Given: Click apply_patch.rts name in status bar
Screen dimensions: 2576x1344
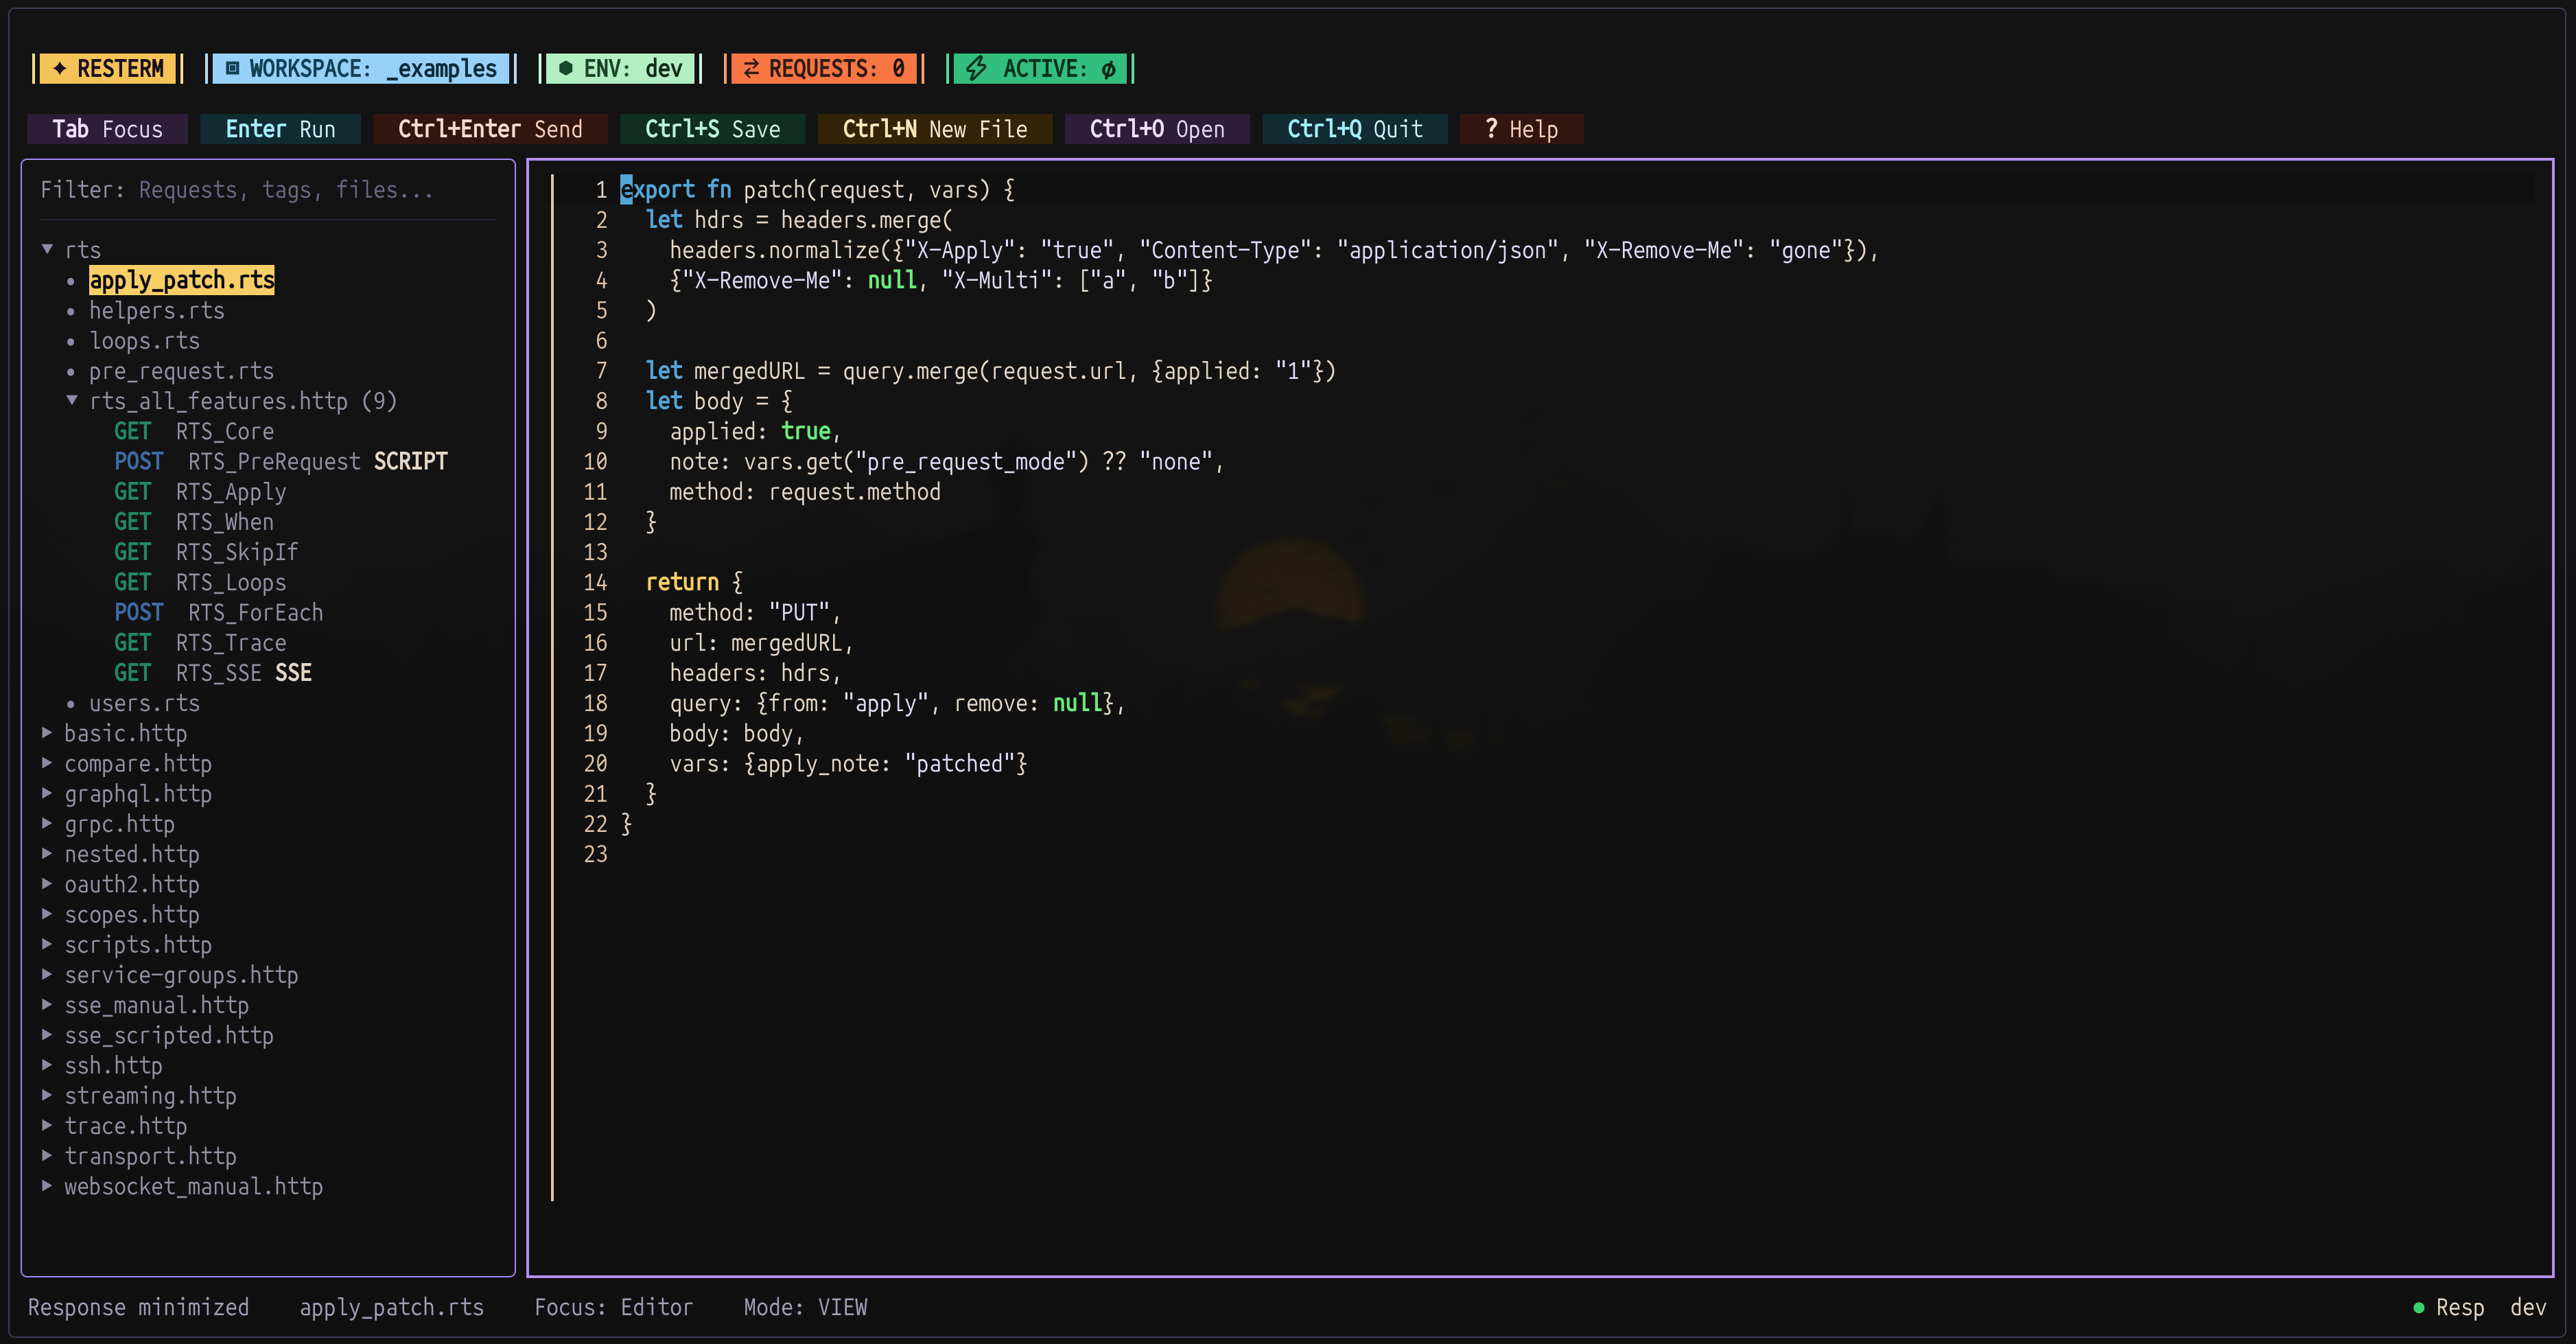Looking at the screenshot, I should (x=391, y=1307).
